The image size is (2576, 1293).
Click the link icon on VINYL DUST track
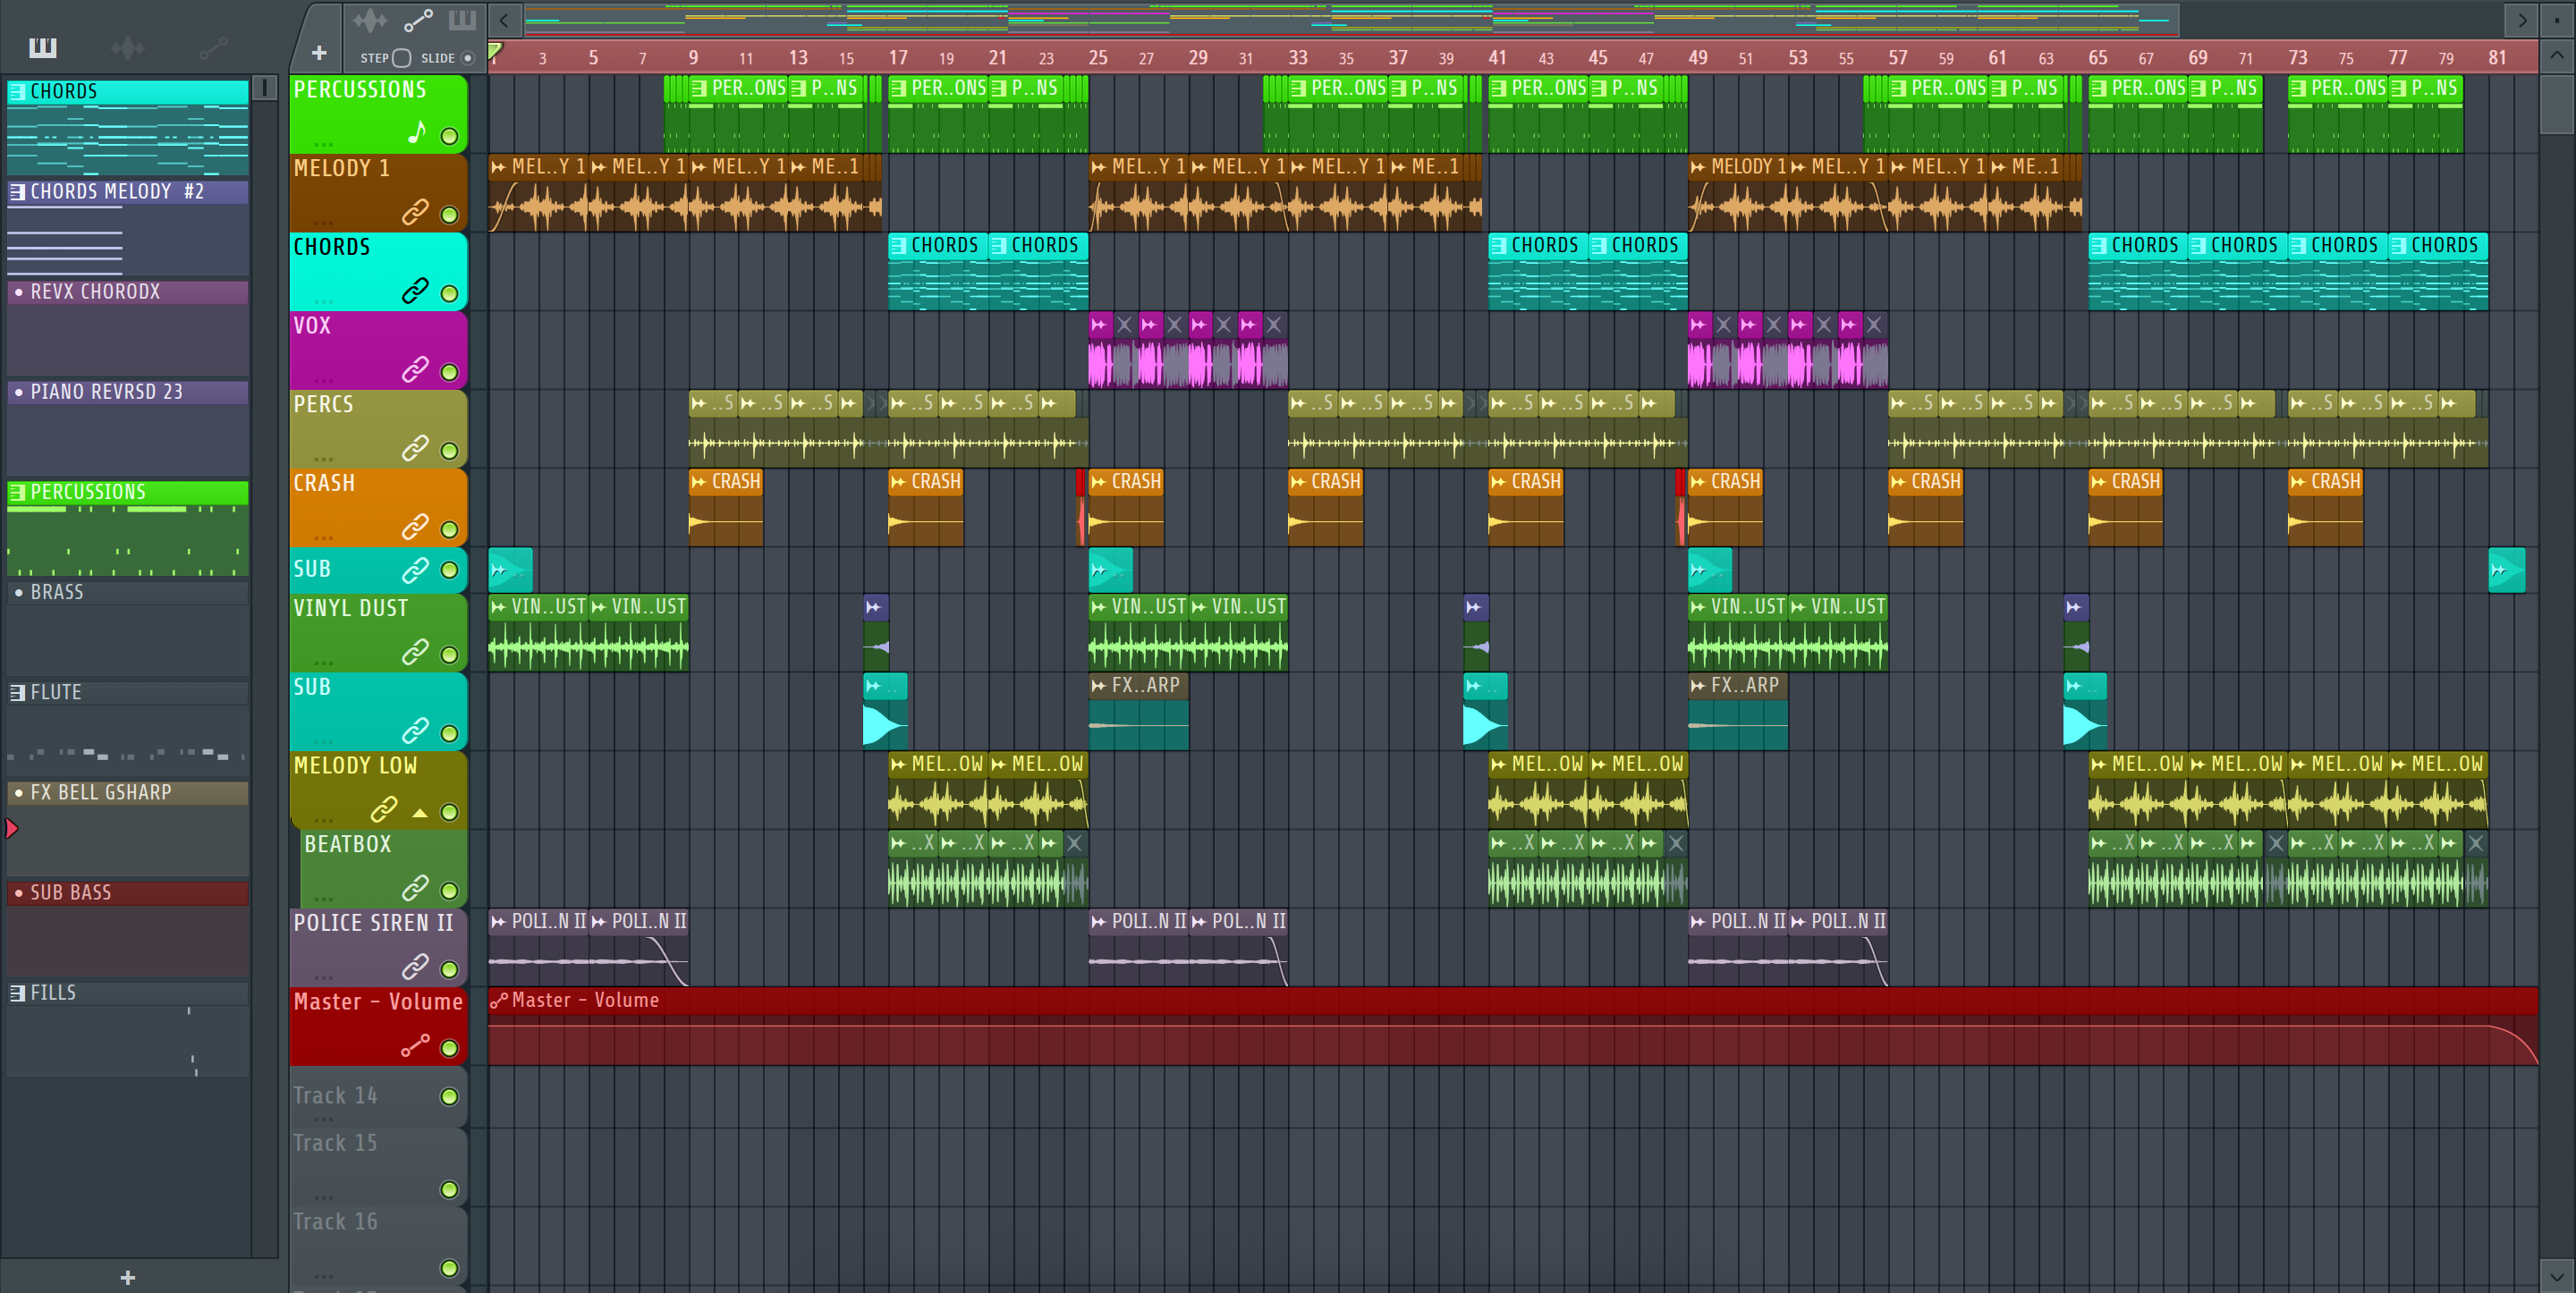[415, 652]
